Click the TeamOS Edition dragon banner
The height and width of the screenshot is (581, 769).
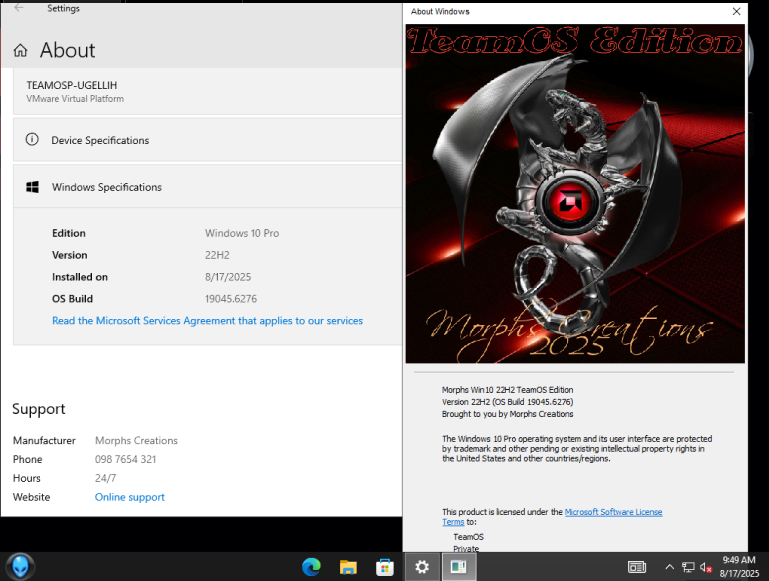575,194
